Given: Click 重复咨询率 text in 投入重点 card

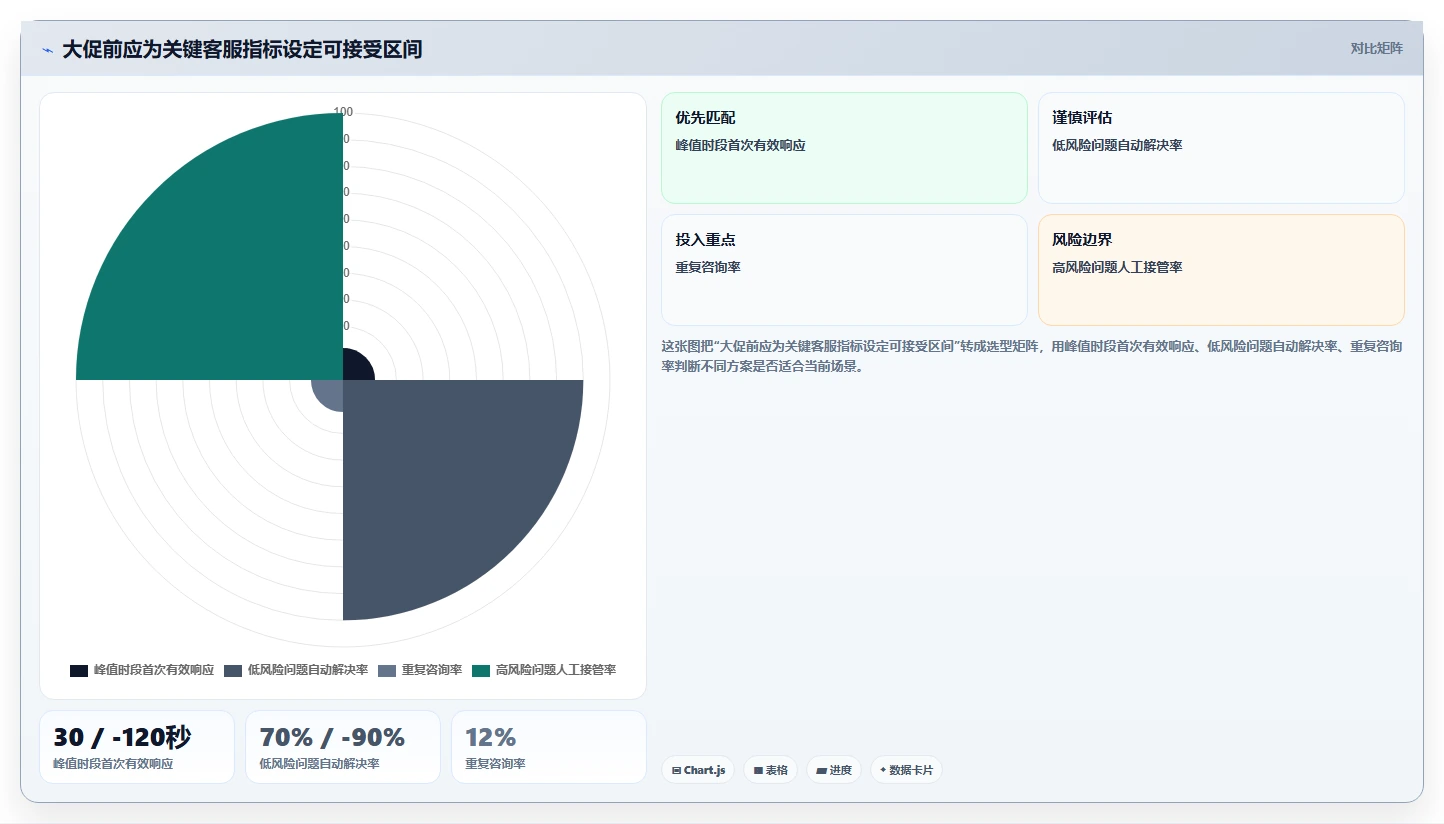Looking at the screenshot, I should click(708, 267).
